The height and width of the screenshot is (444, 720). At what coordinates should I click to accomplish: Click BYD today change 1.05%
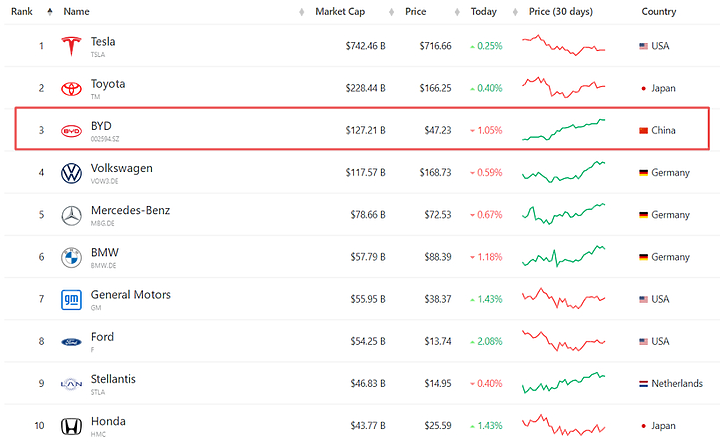tap(486, 130)
